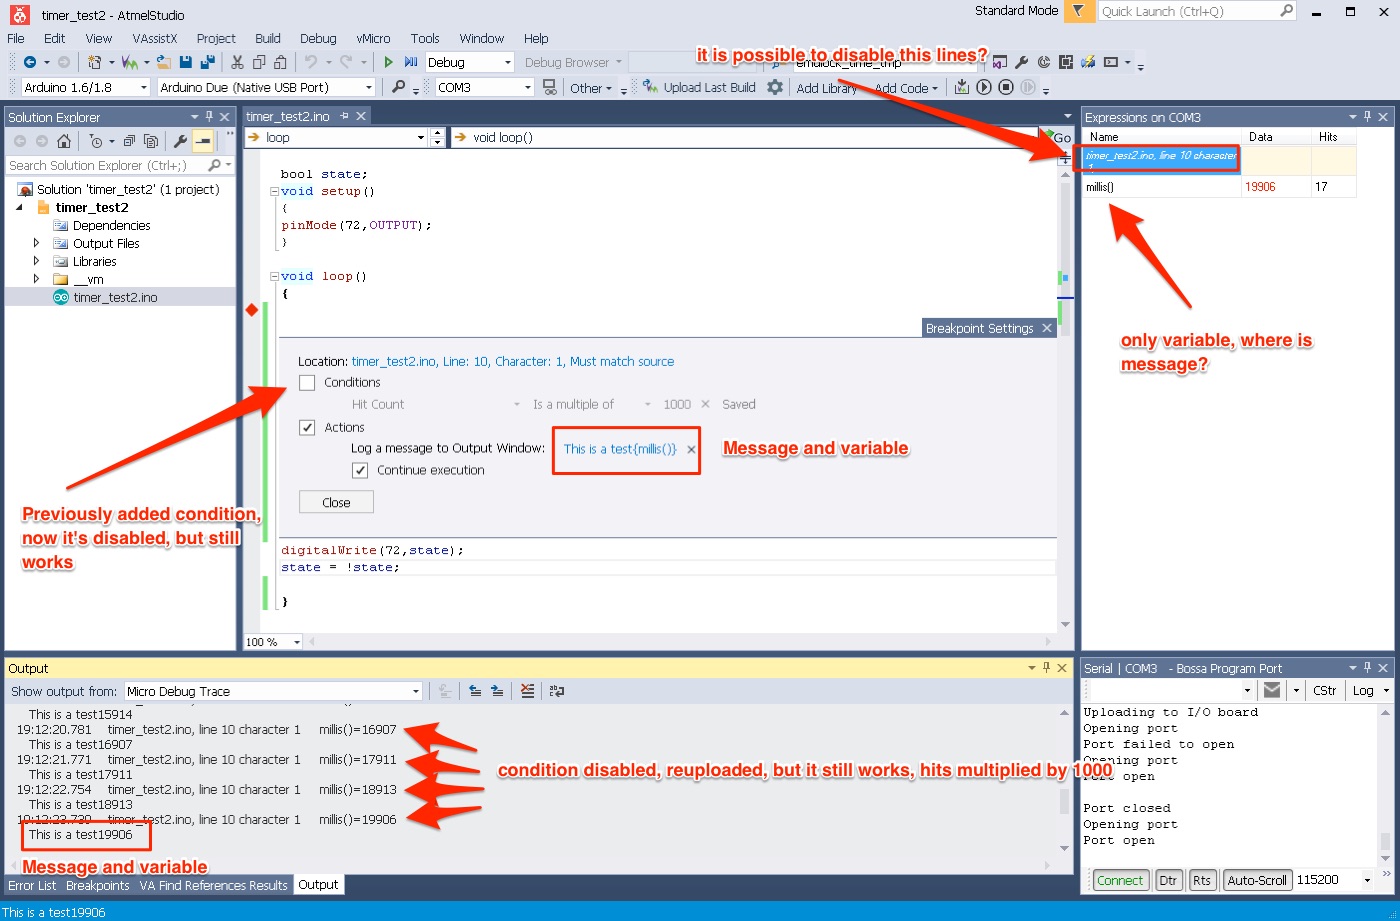This screenshot has height=921, width=1400.
Task: Collapse the void setup() code block
Action: [274, 191]
